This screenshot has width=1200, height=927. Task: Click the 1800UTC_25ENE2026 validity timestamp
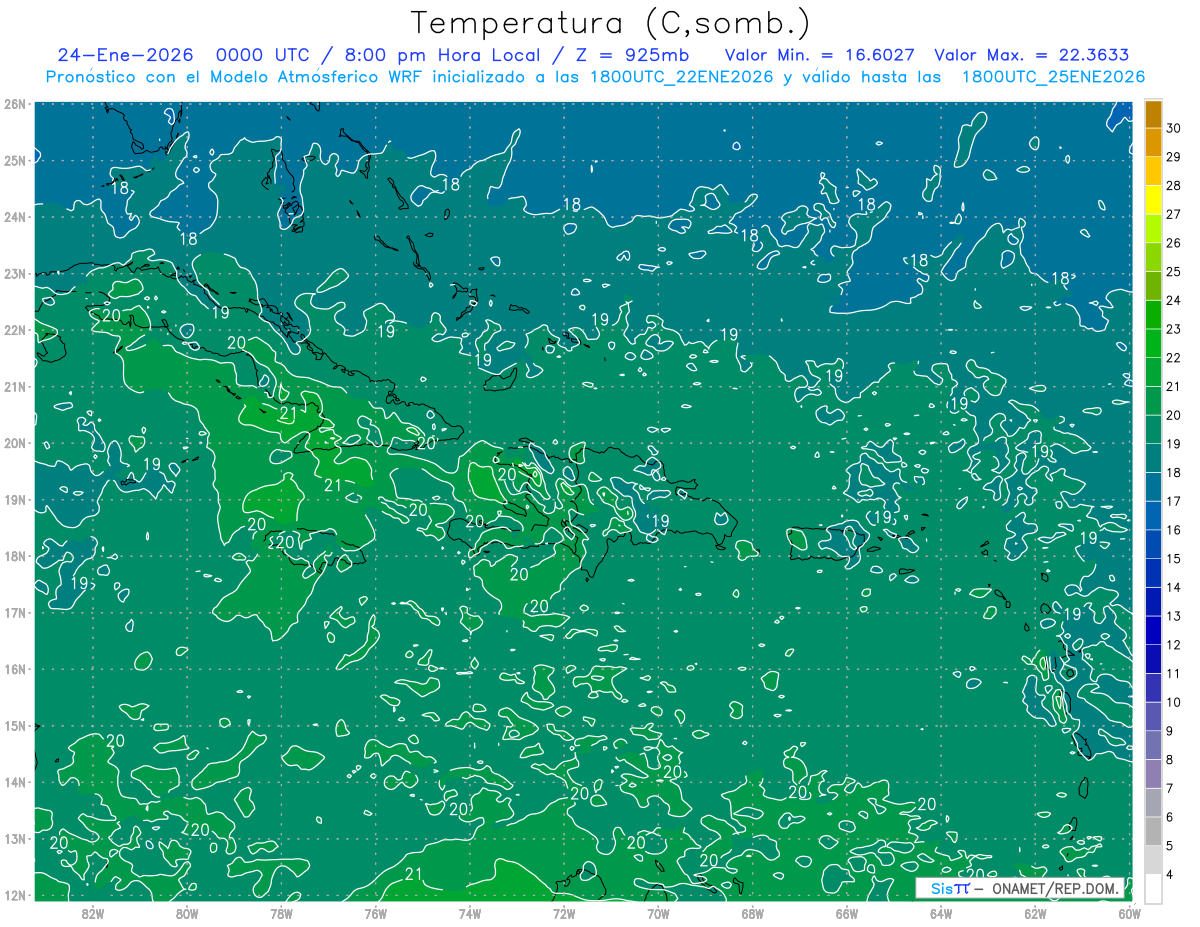click(x=1053, y=77)
